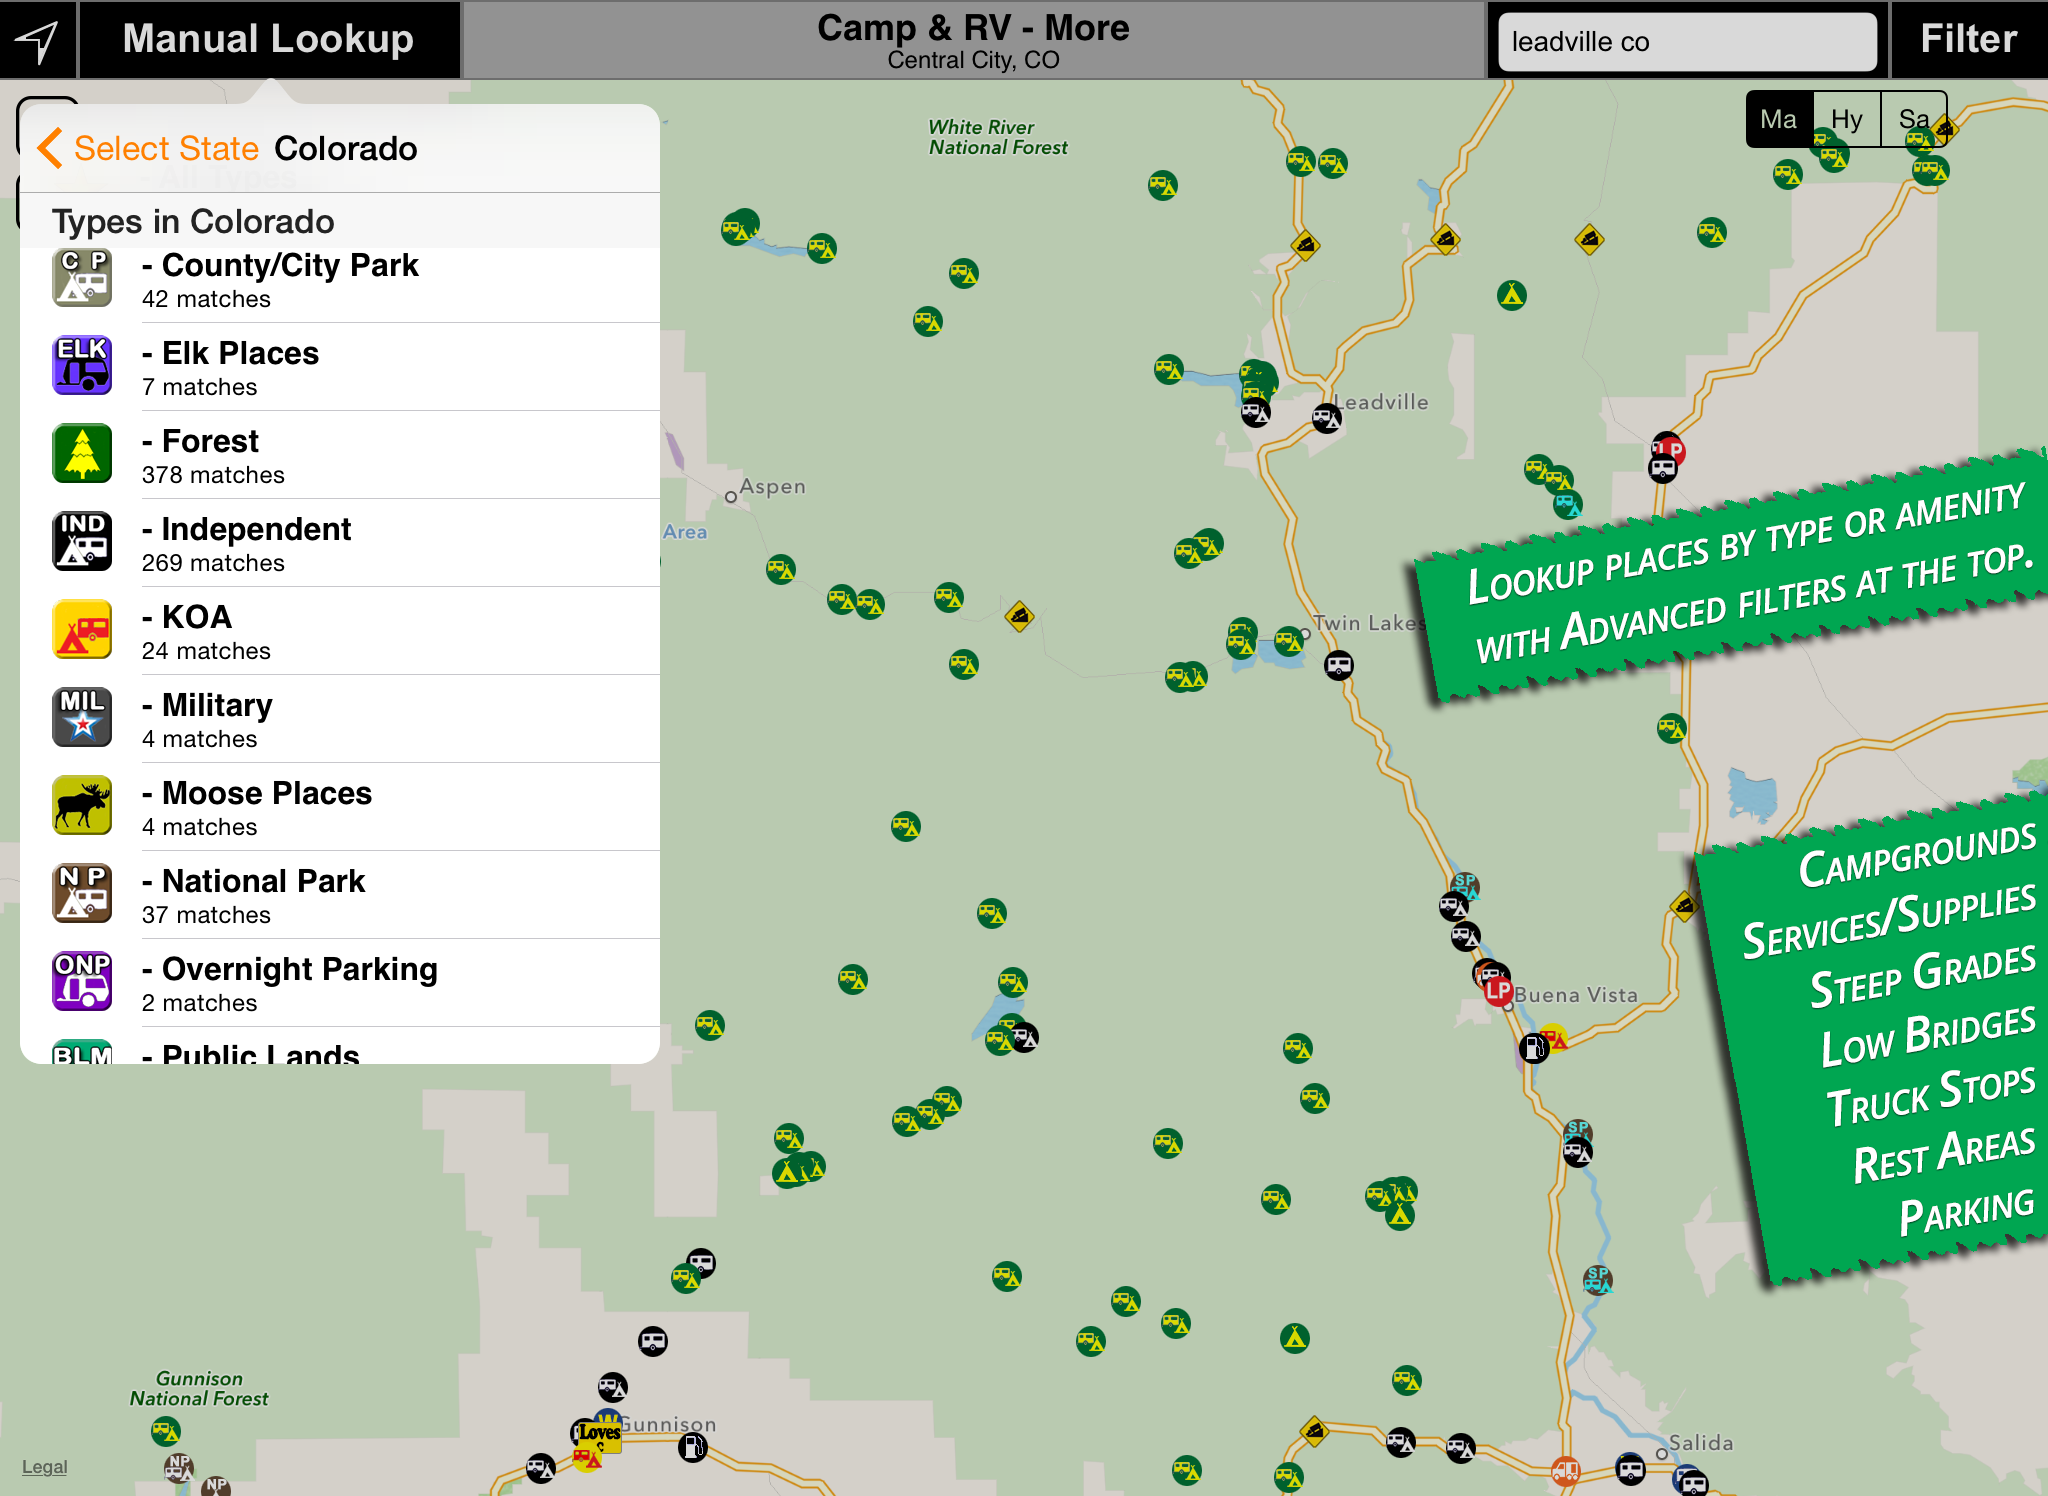Open the Manual Lookup popover
2048x1496 pixels.
pos(268,40)
